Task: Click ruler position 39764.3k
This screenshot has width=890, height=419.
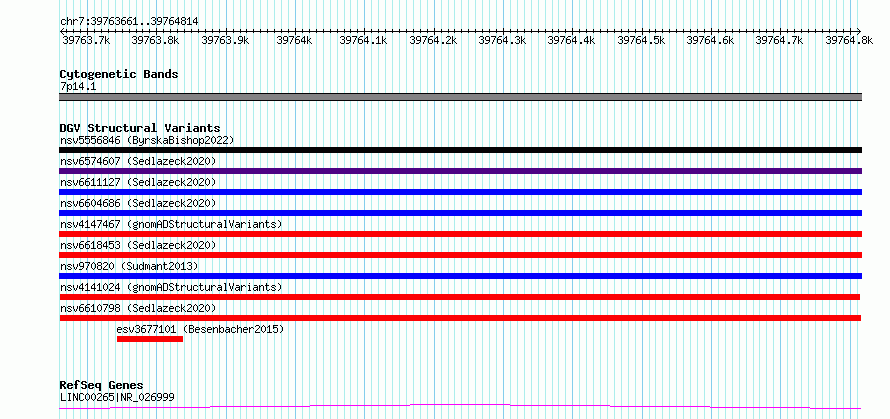Action: click(x=502, y=40)
